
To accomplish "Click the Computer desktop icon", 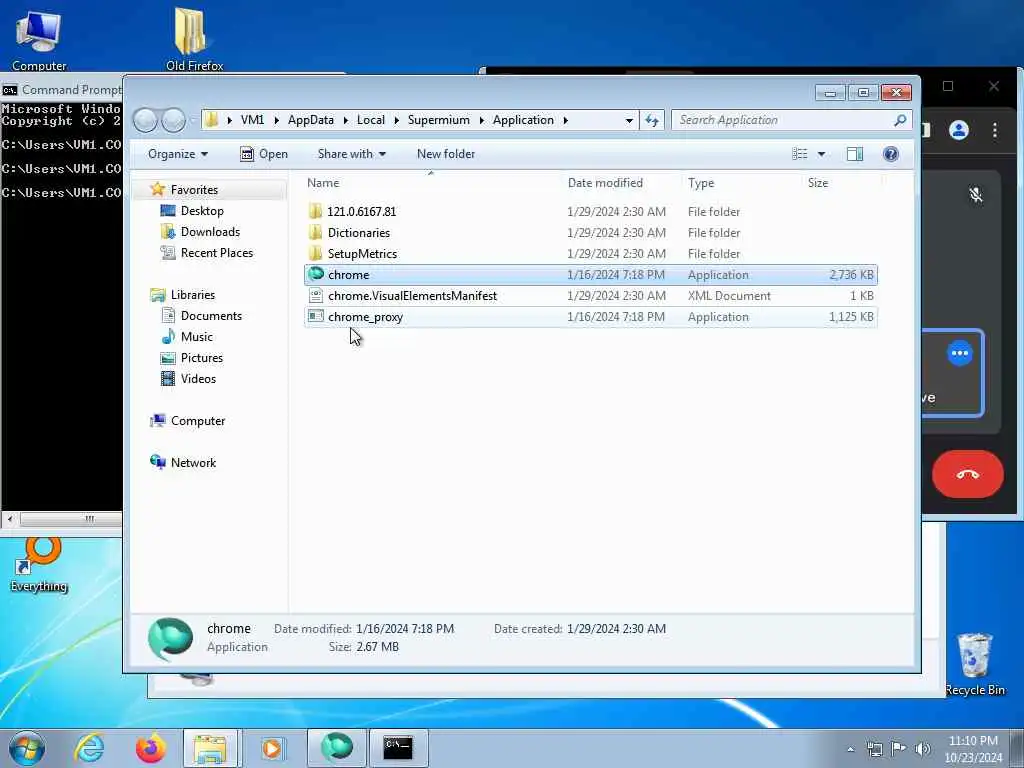I will 39,40.
